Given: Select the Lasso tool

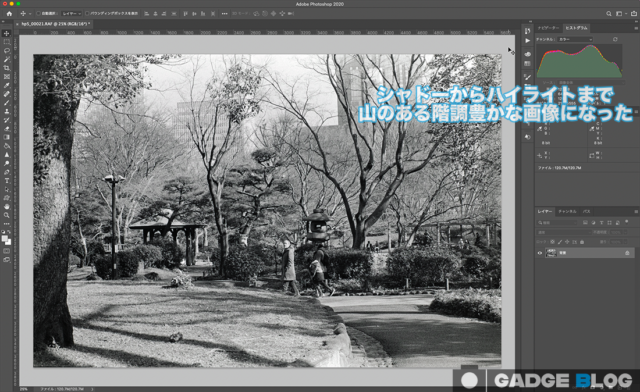Looking at the screenshot, I should point(7,51).
